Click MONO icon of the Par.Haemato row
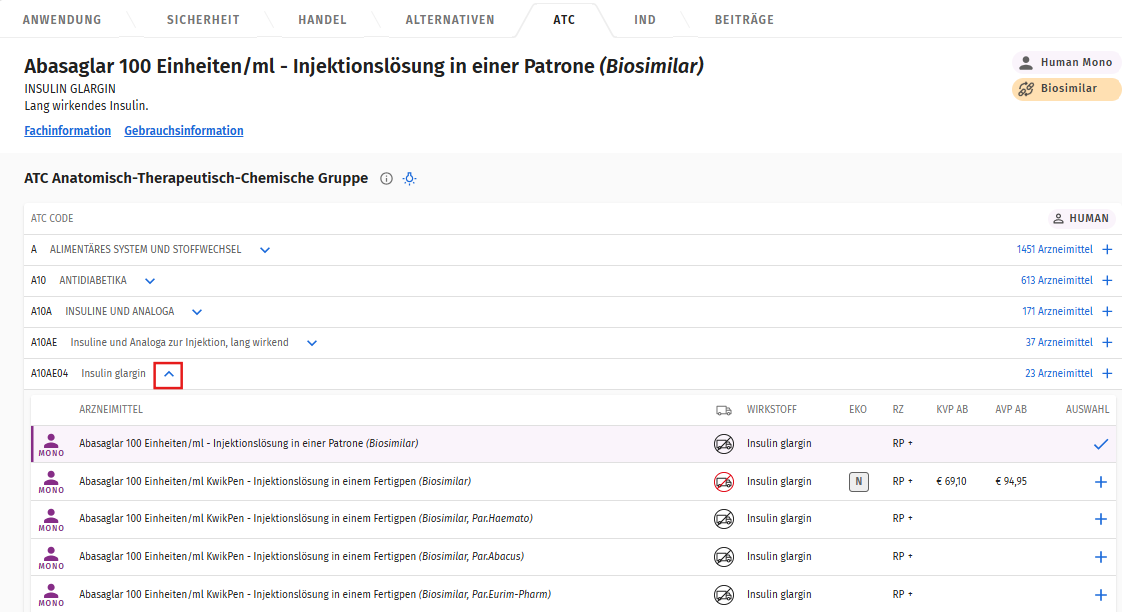Viewport: 1122px width, 612px height. [x=51, y=520]
